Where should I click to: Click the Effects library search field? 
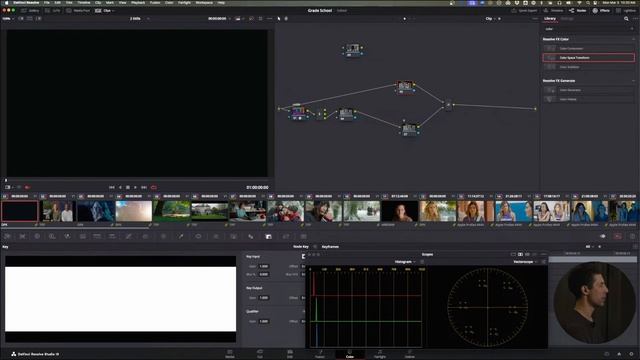click(589, 29)
